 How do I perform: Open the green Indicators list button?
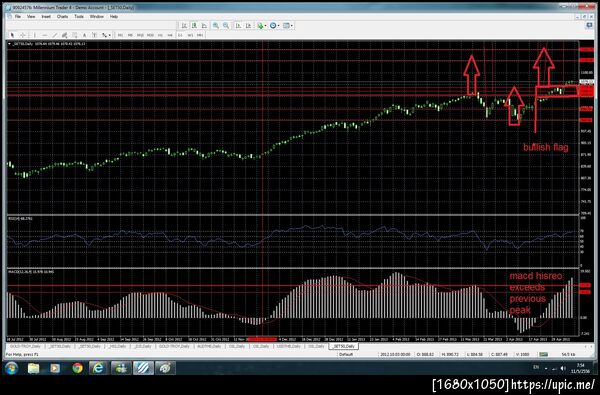pos(260,26)
